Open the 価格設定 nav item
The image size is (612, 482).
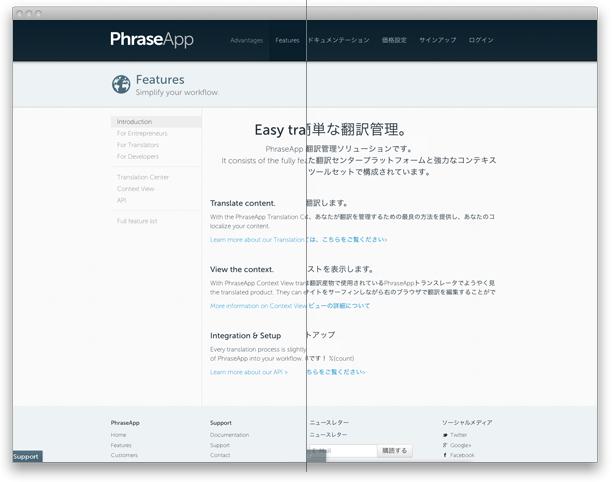coord(394,40)
